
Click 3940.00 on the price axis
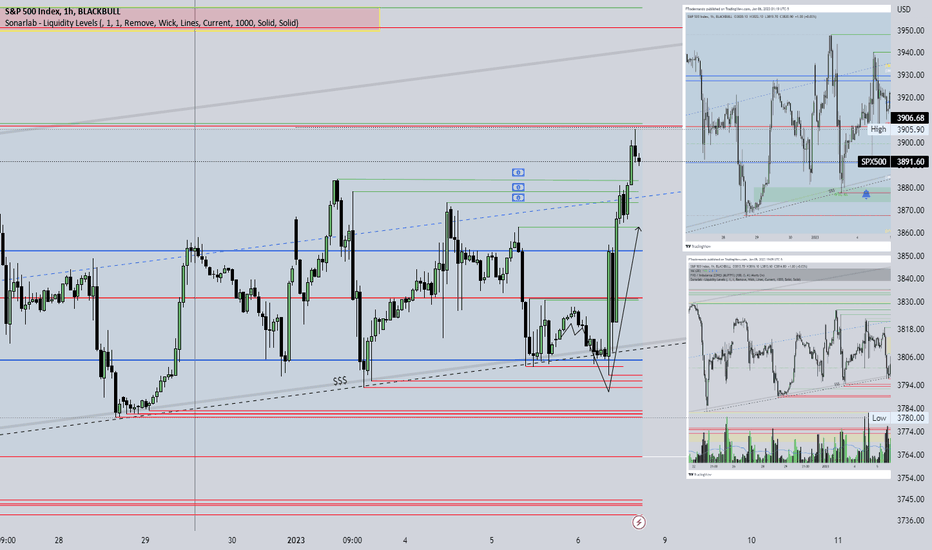pos(910,52)
